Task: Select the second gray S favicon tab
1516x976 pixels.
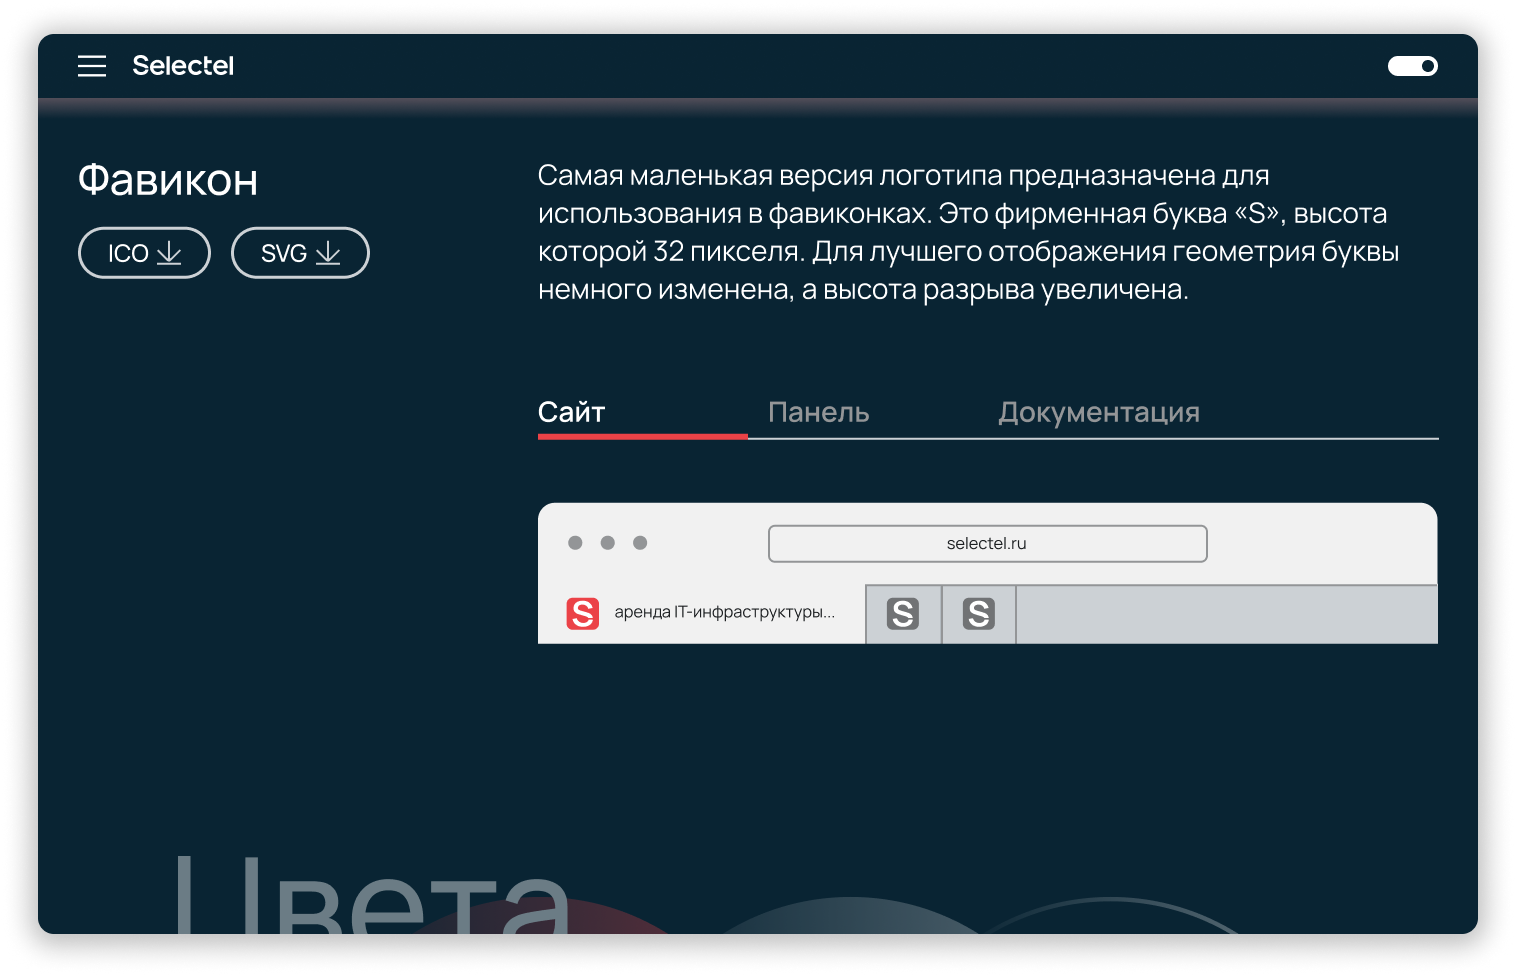Action: tap(978, 614)
